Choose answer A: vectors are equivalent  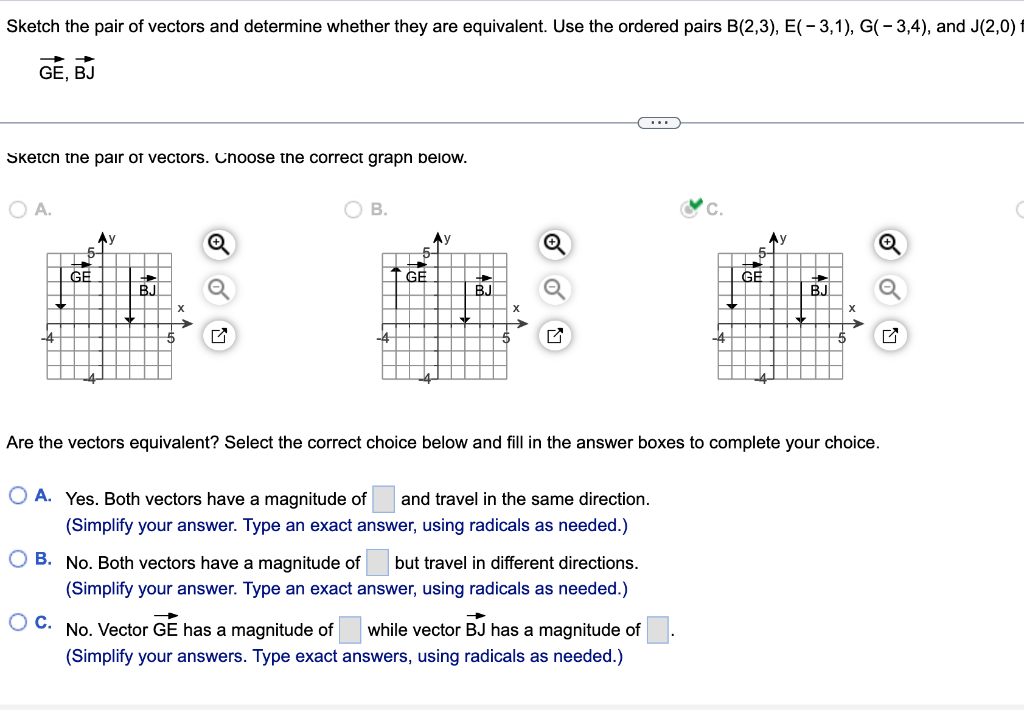point(17,495)
